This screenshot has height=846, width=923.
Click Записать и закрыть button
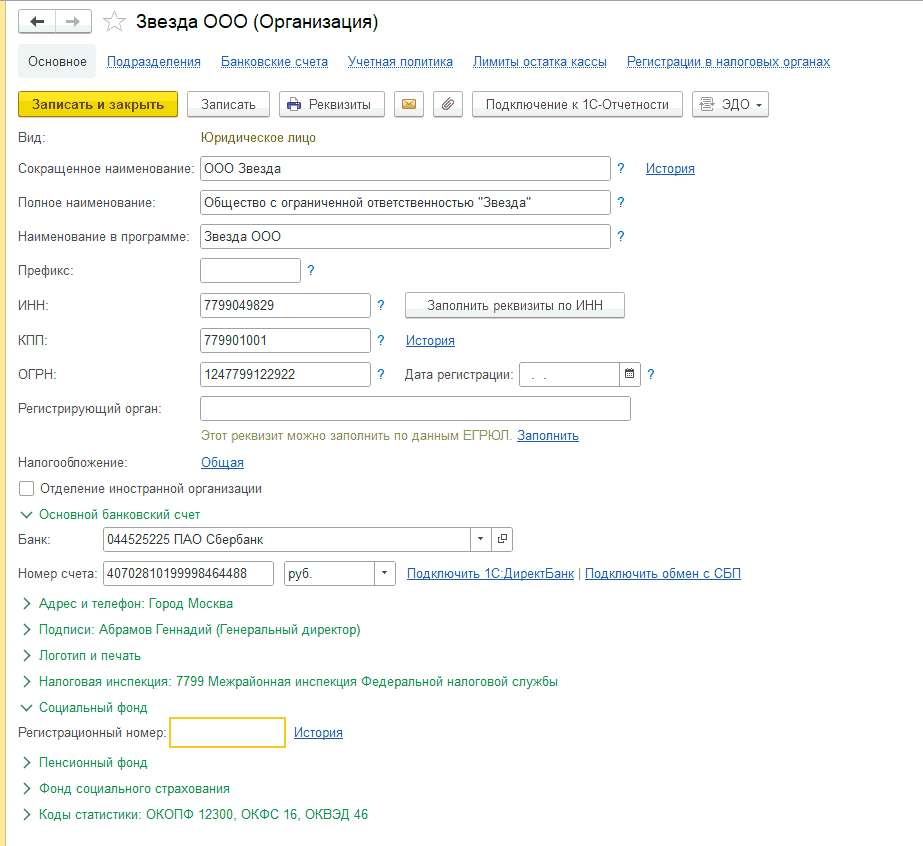tap(98, 104)
